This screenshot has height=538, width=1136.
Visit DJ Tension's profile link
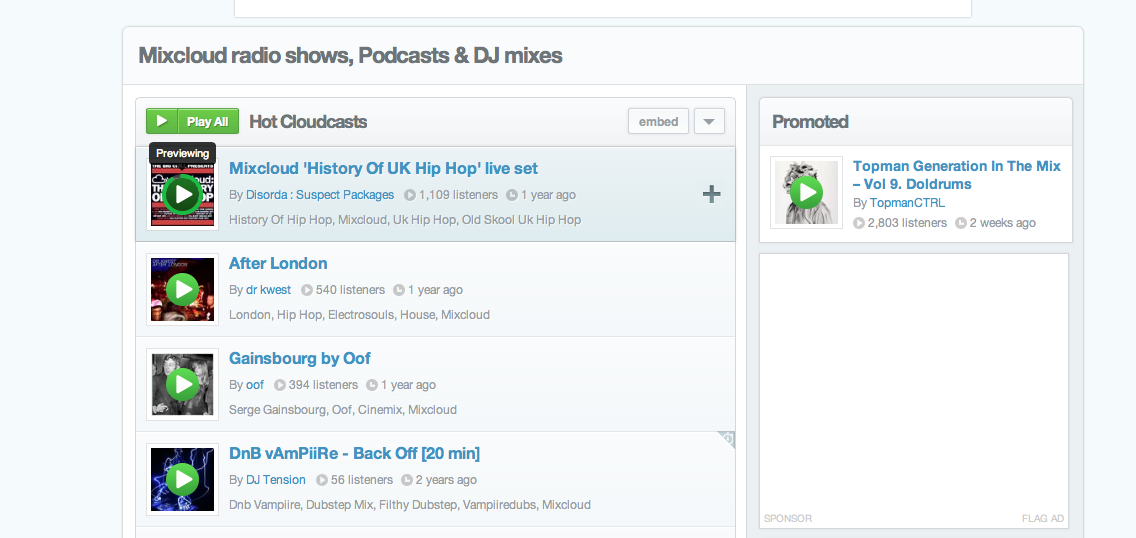[x=276, y=479]
